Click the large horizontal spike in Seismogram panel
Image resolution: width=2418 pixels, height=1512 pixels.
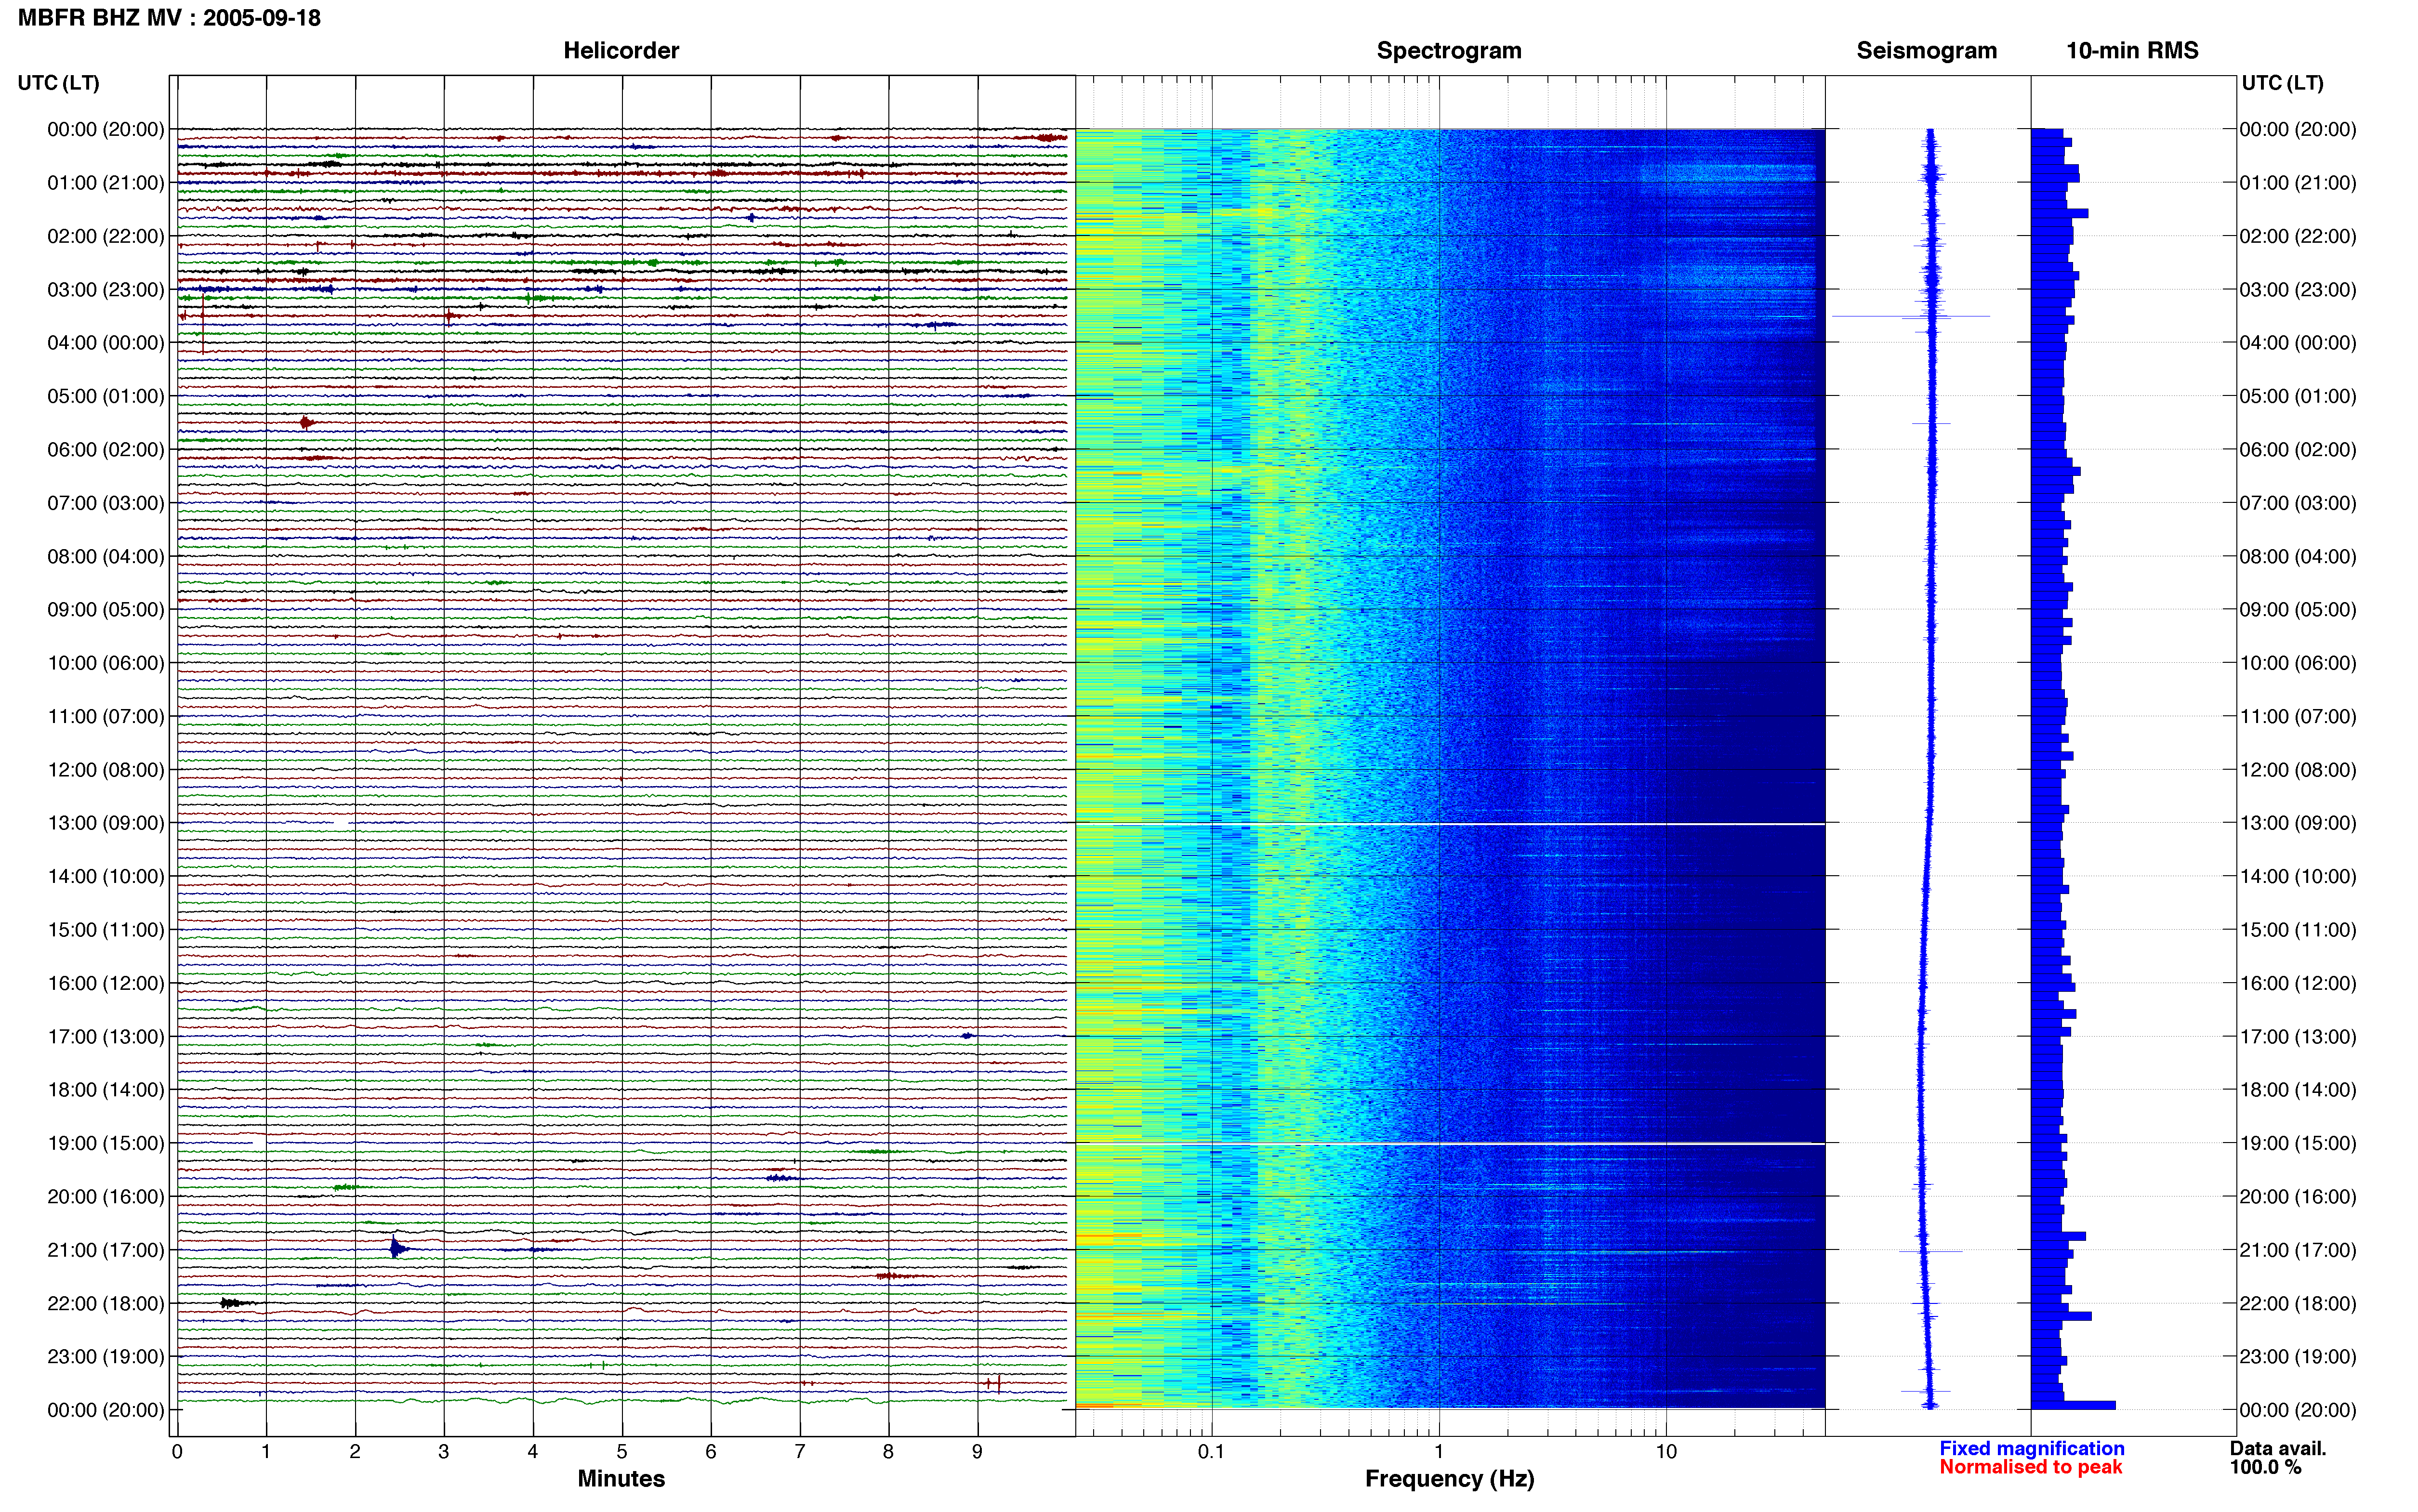1911,317
